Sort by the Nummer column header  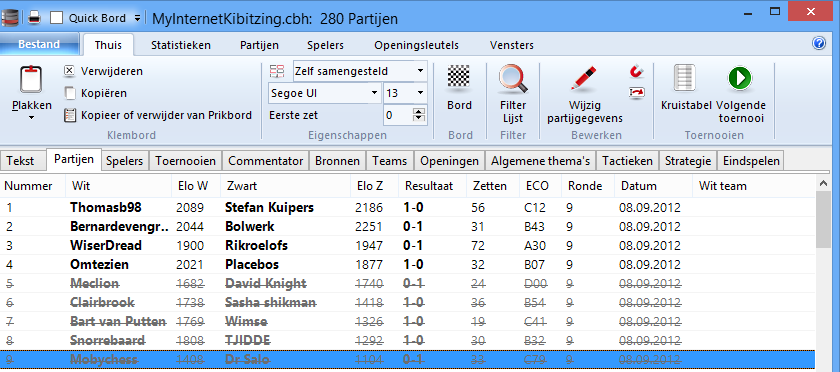pyautogui.click(x=32, y=187)
